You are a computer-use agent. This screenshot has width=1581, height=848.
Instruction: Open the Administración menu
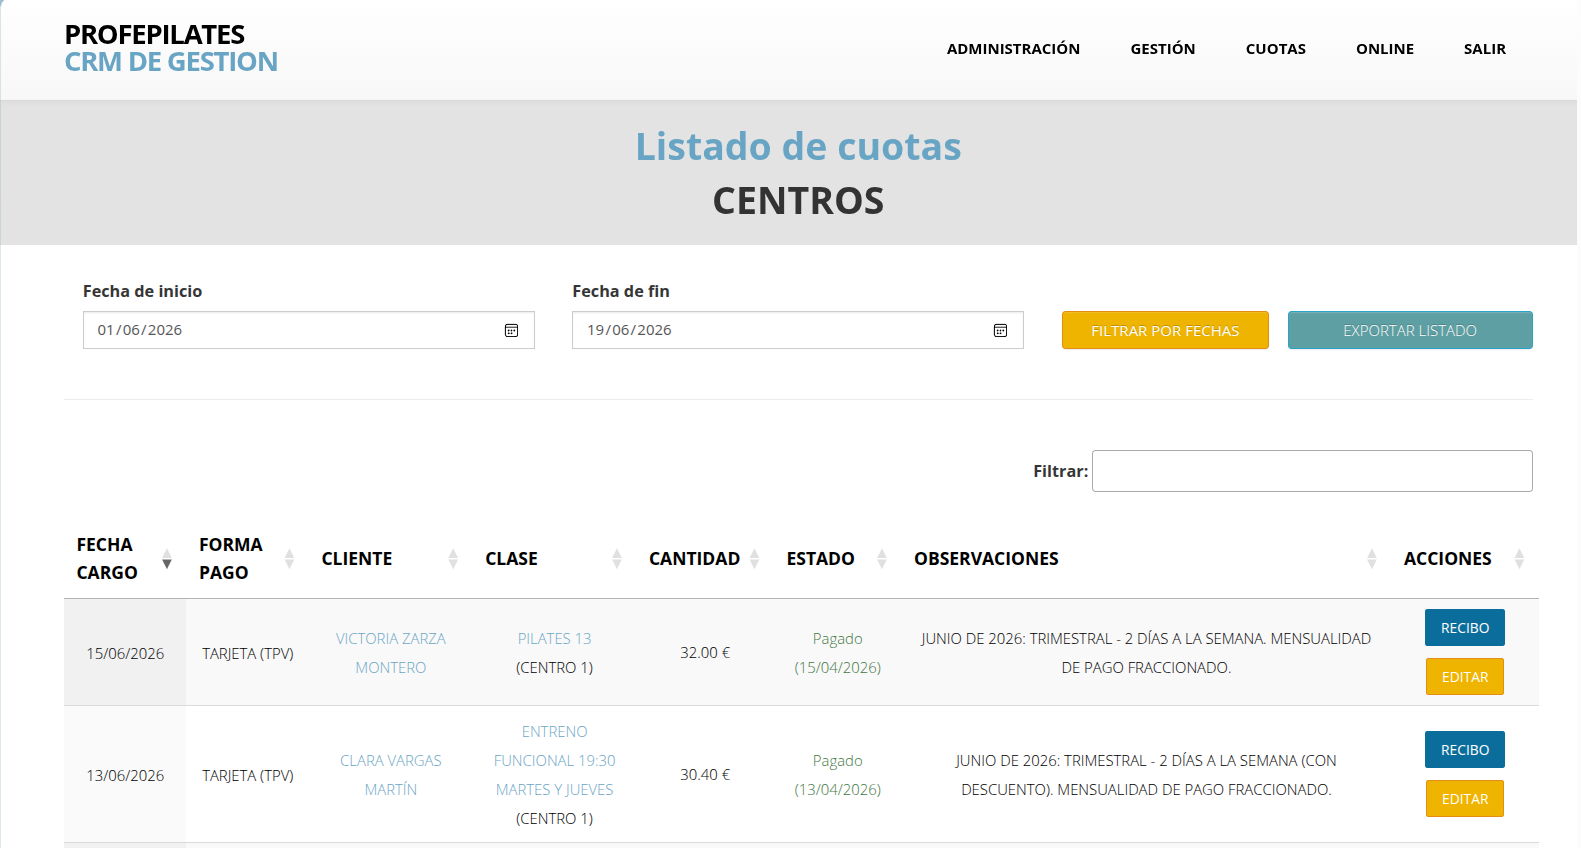click(1013, 49)
